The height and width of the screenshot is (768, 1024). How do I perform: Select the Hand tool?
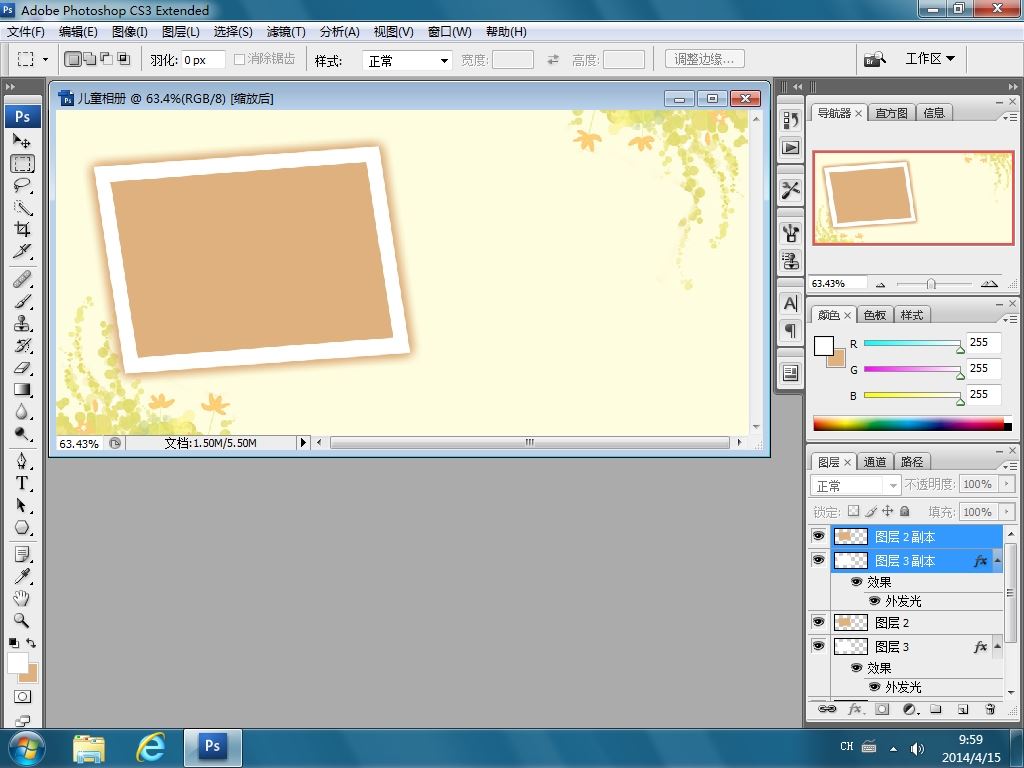tap(22, 598)
